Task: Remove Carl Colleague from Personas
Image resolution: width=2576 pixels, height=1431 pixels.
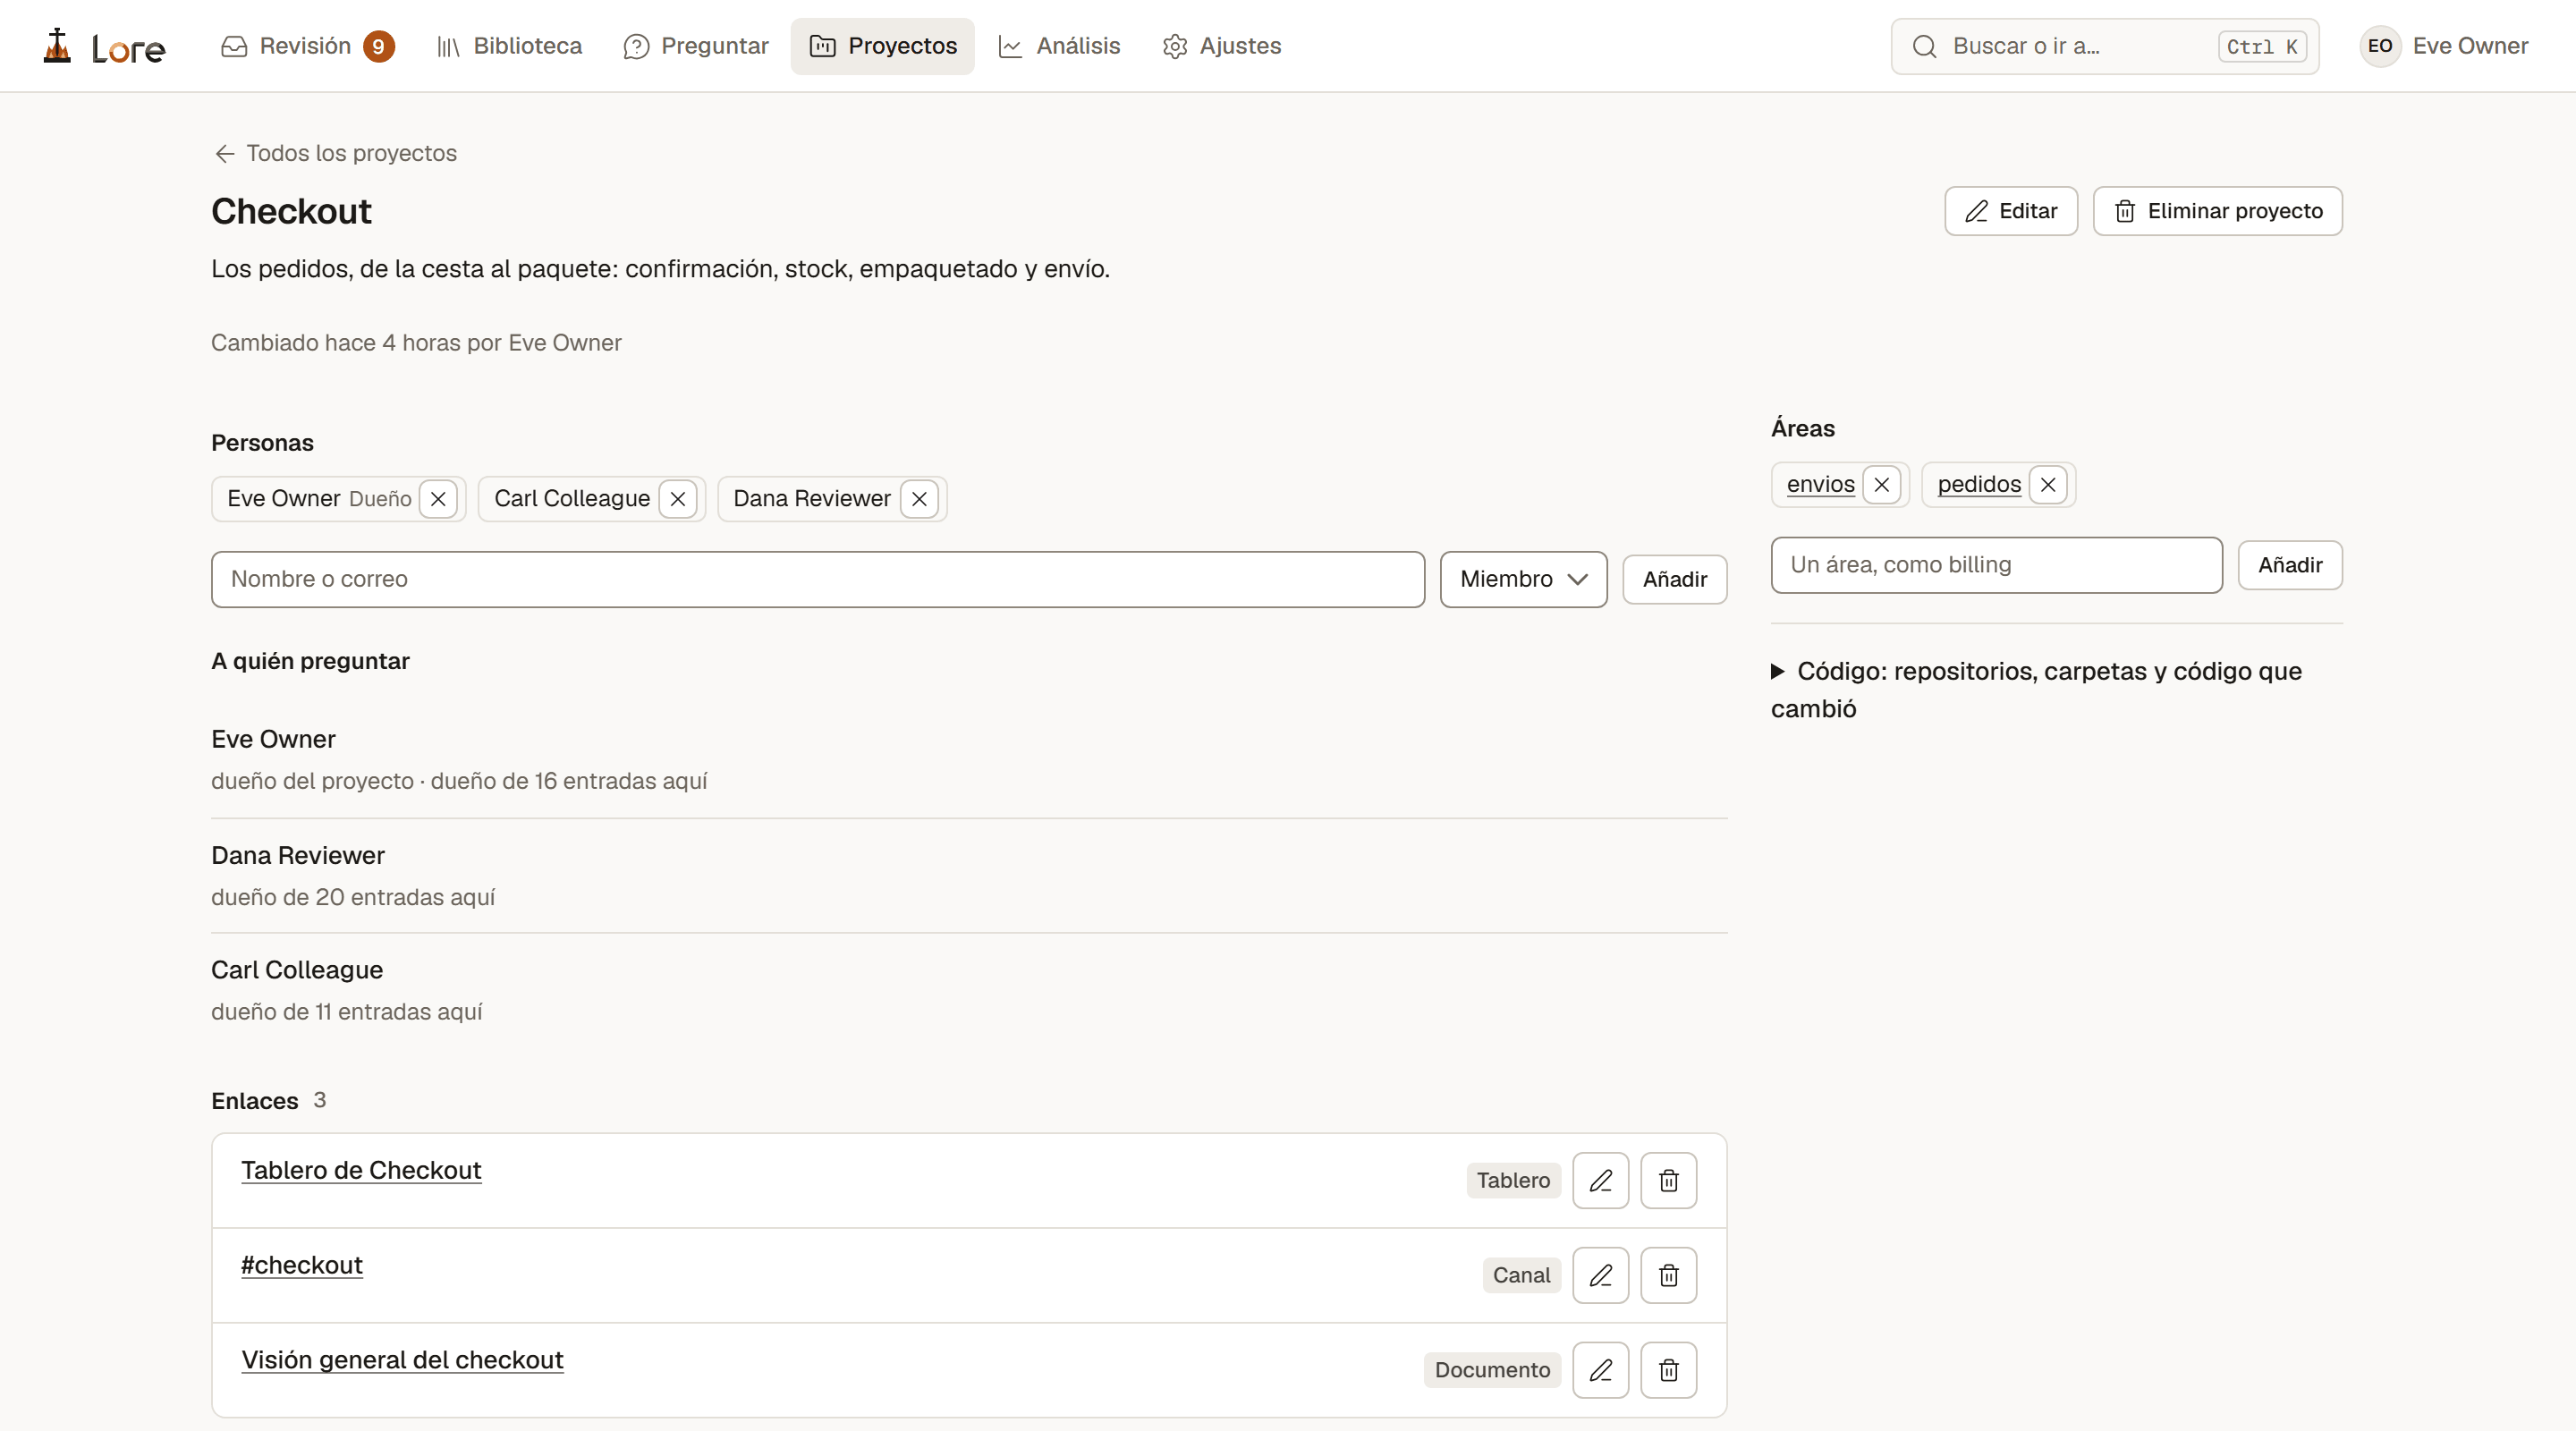Action: coord(678,499)
